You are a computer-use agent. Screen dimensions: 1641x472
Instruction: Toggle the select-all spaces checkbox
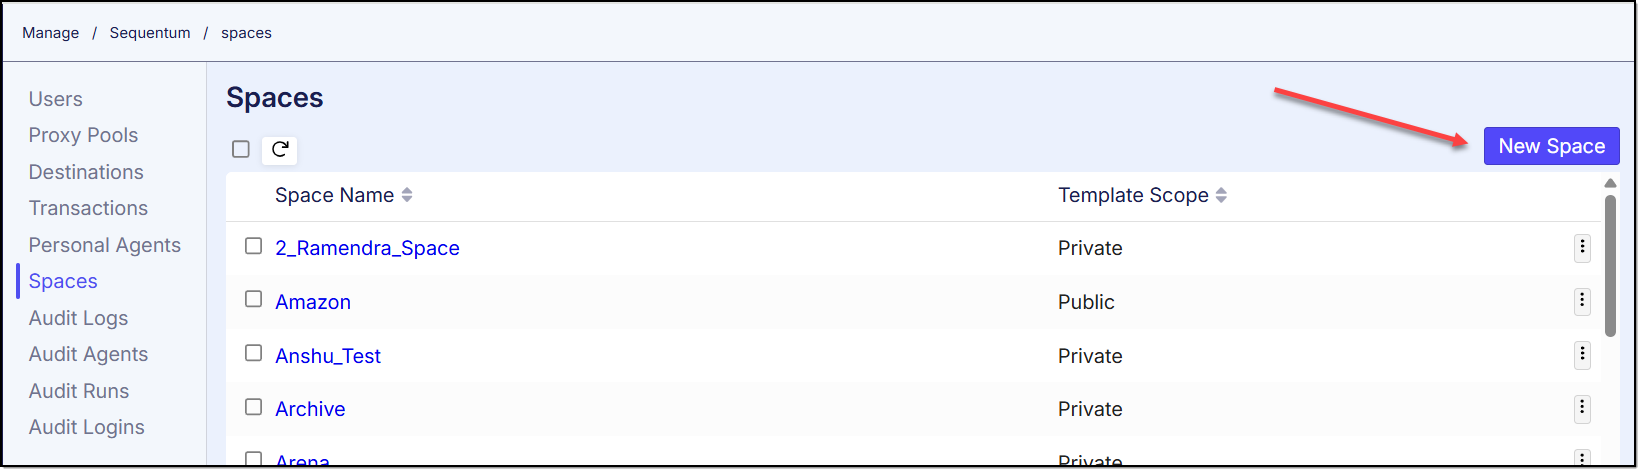(x=241, y=149)
